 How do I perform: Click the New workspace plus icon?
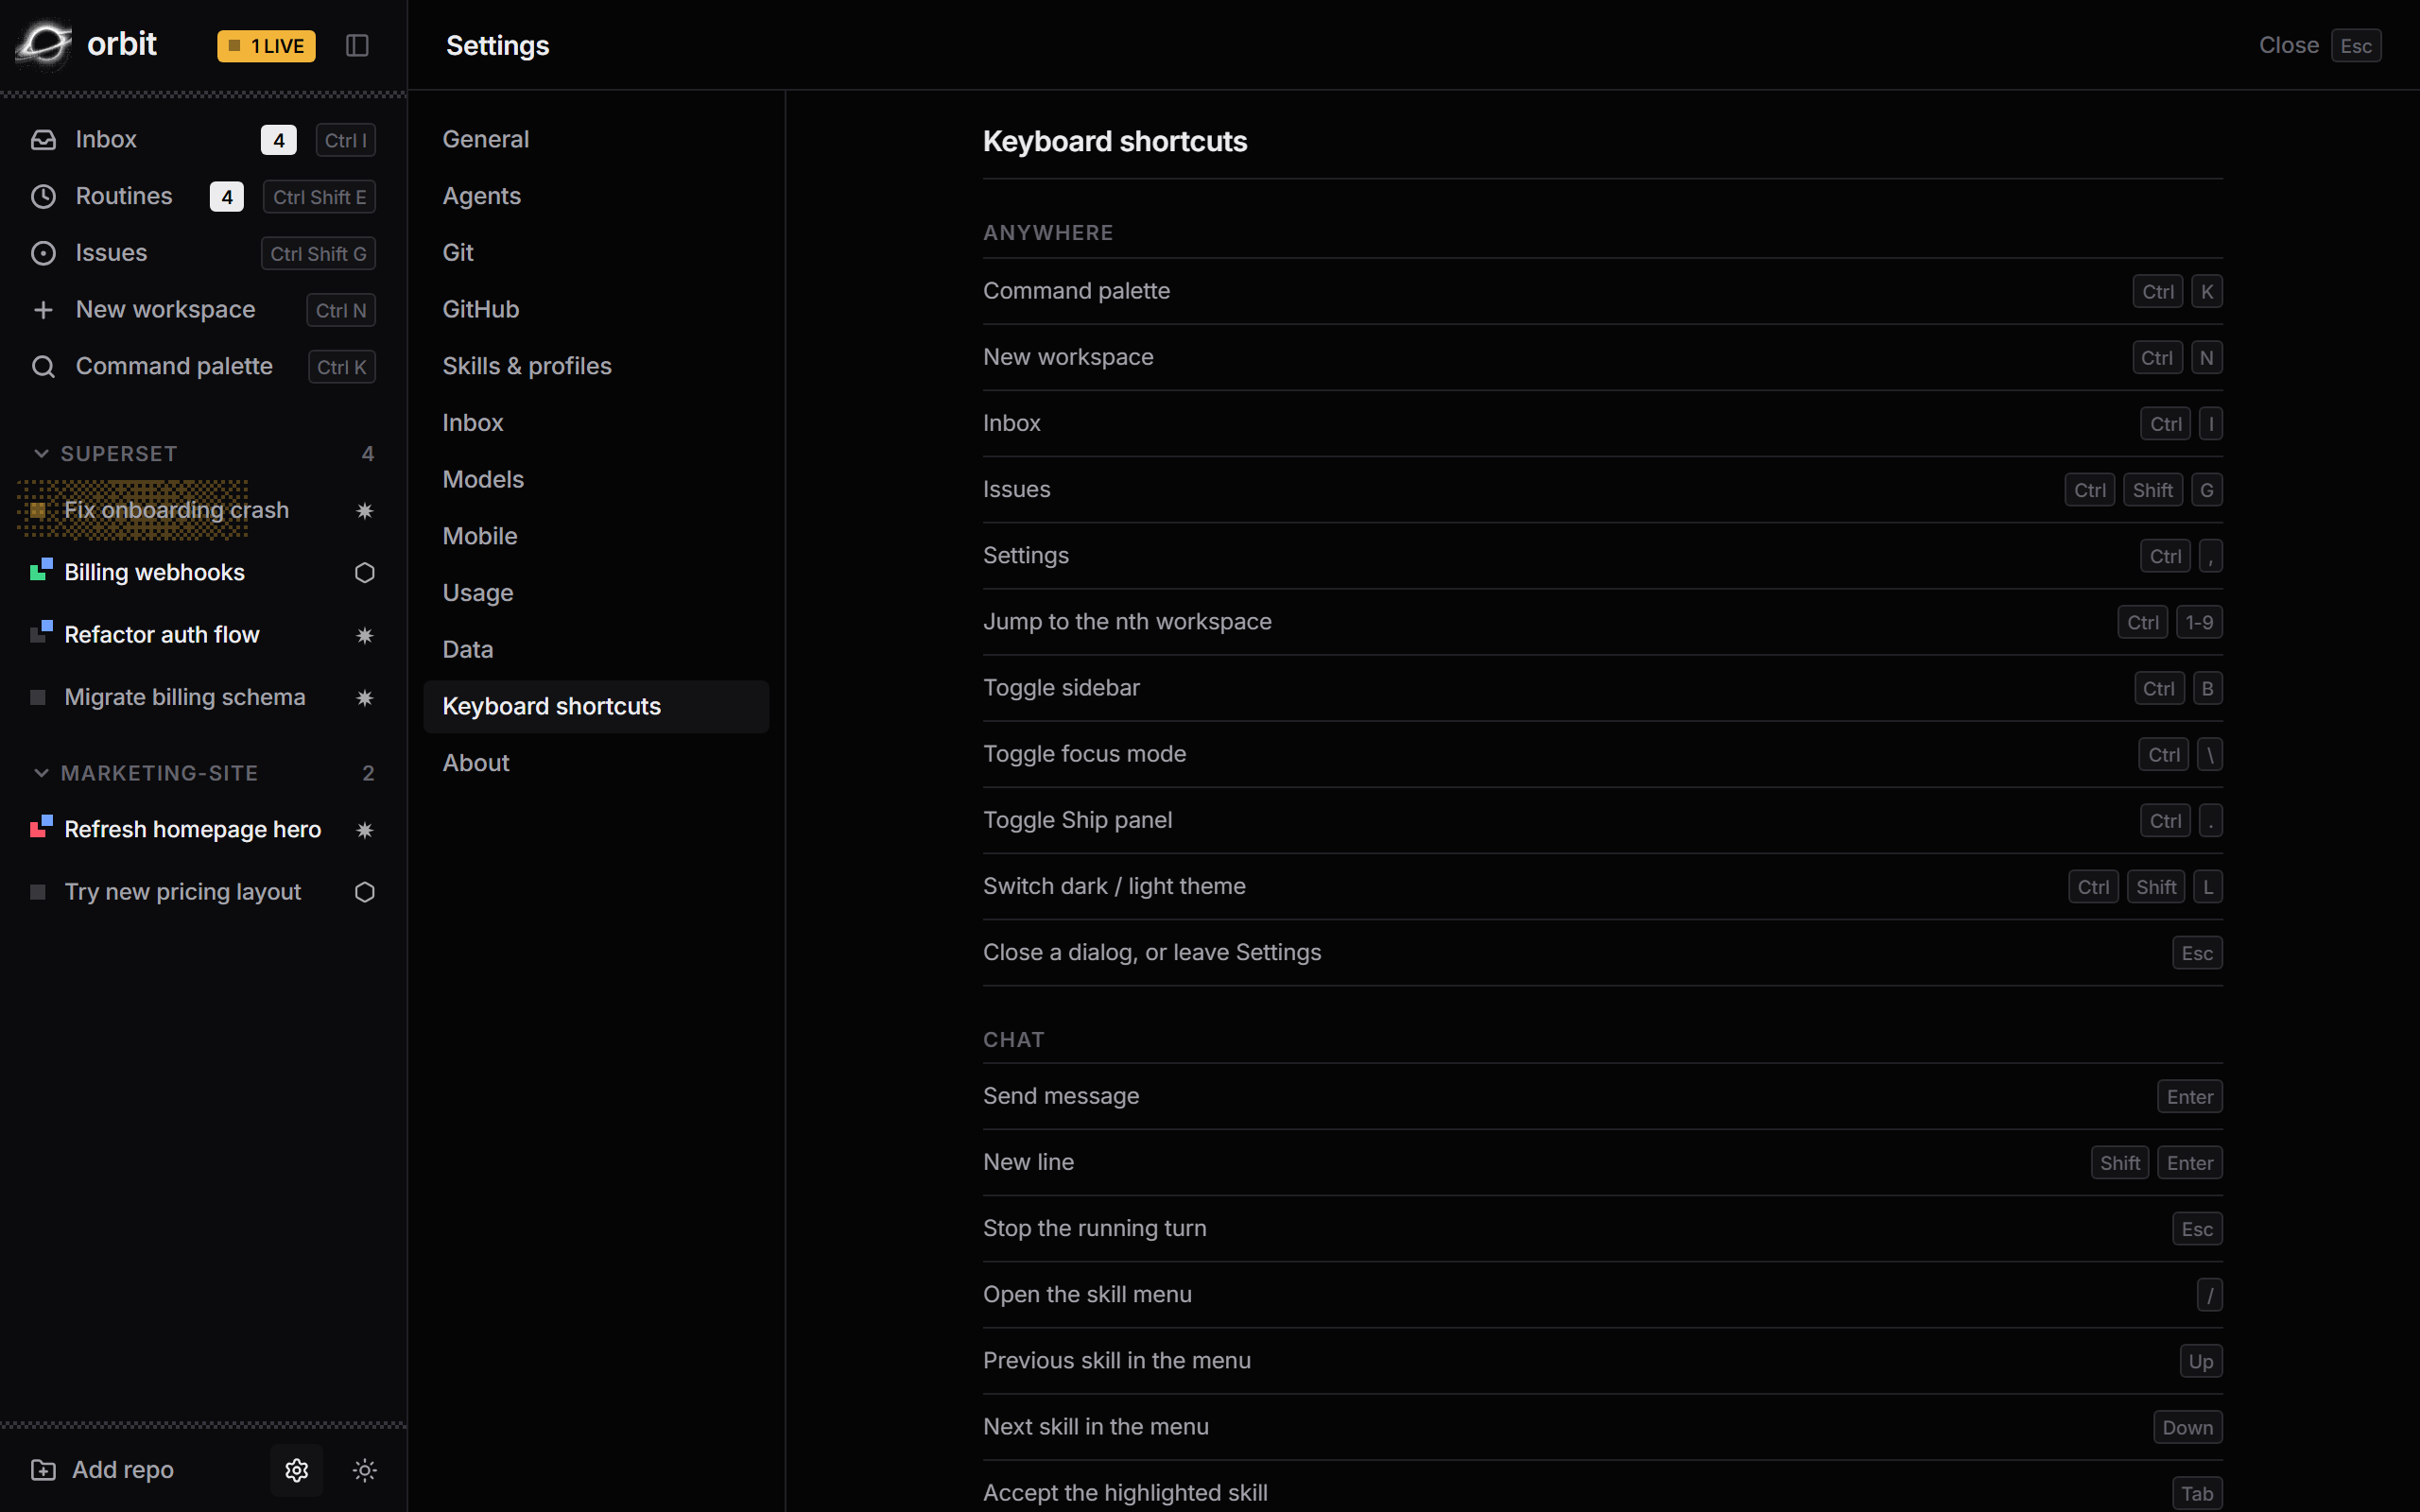coord(43,310)
